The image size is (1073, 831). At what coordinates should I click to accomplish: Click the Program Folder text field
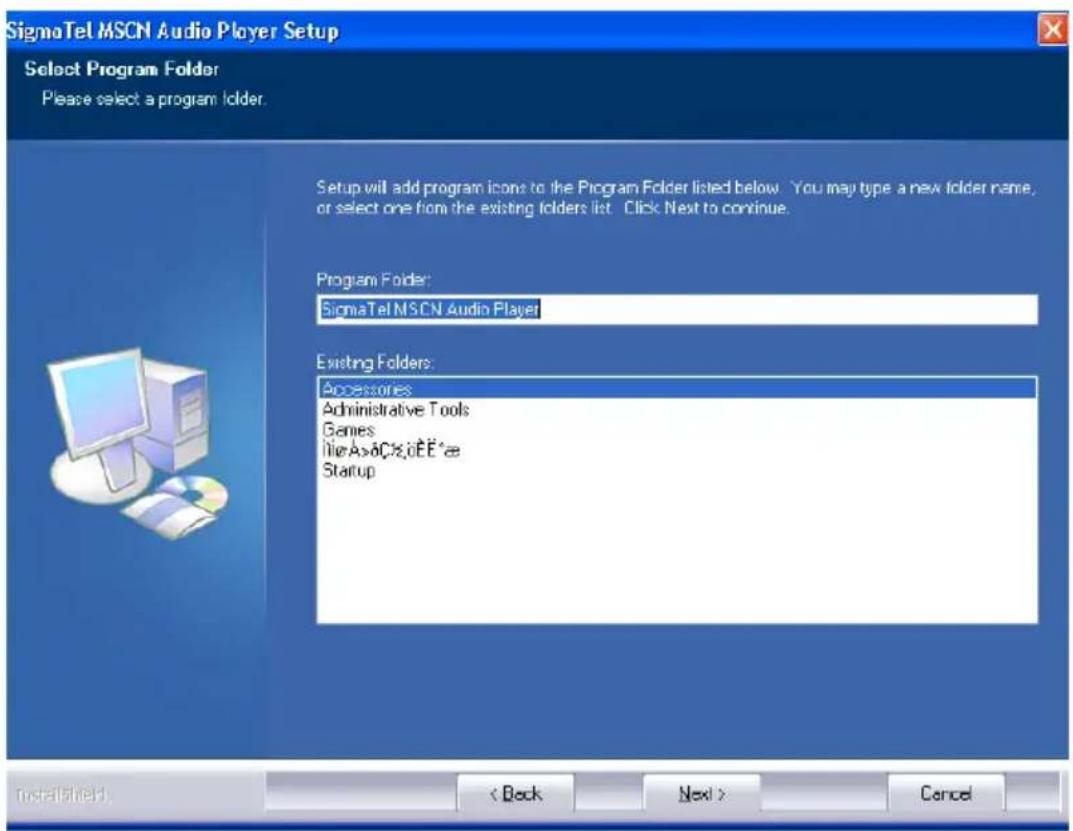[677, 309]
